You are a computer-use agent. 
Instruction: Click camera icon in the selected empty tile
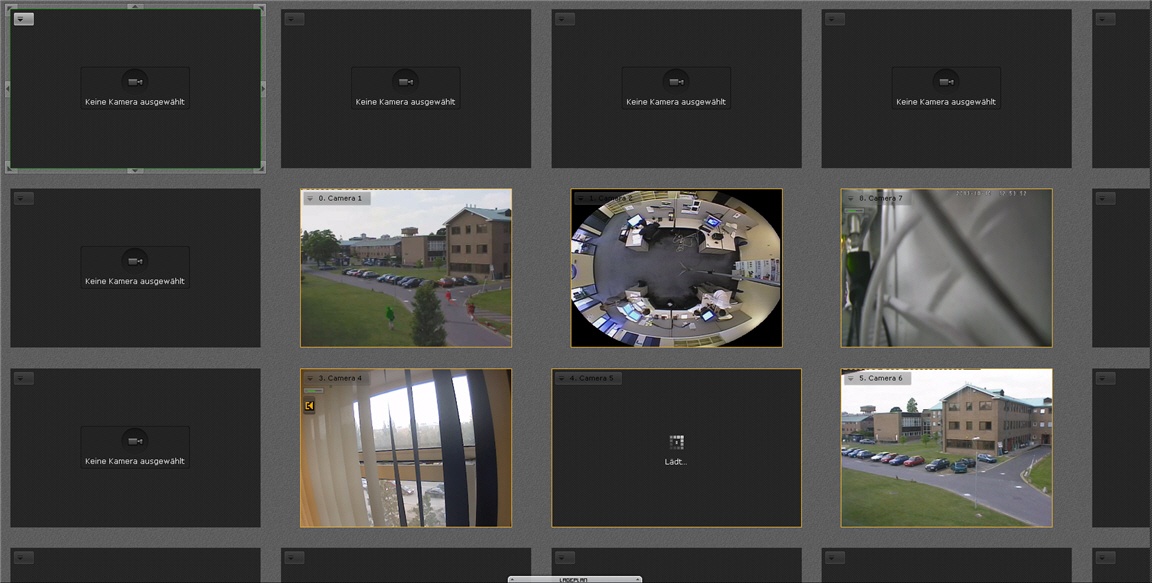point(135,82)
